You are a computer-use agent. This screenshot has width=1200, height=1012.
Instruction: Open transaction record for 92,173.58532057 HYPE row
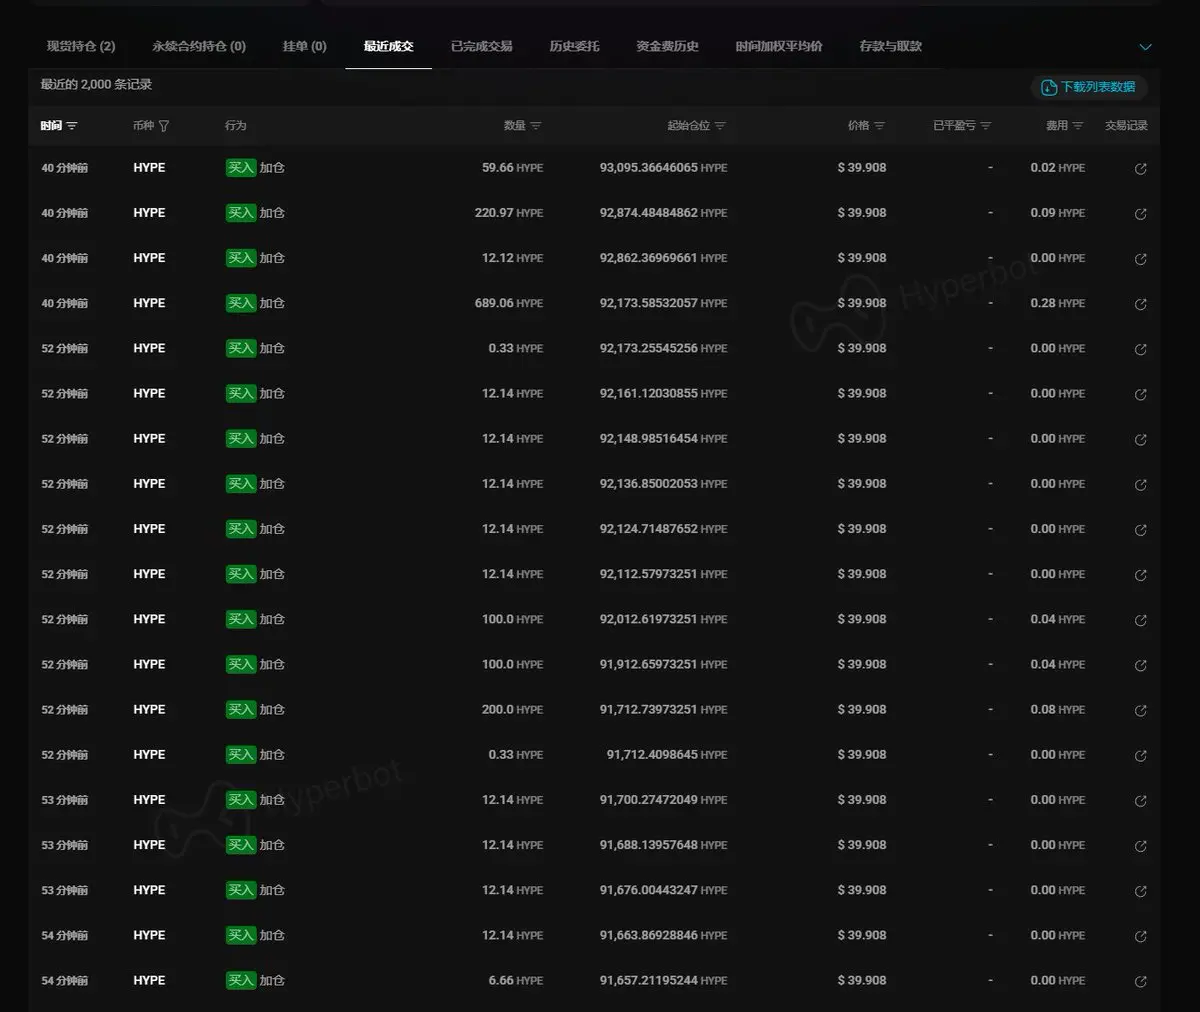tap(1140, 304)
